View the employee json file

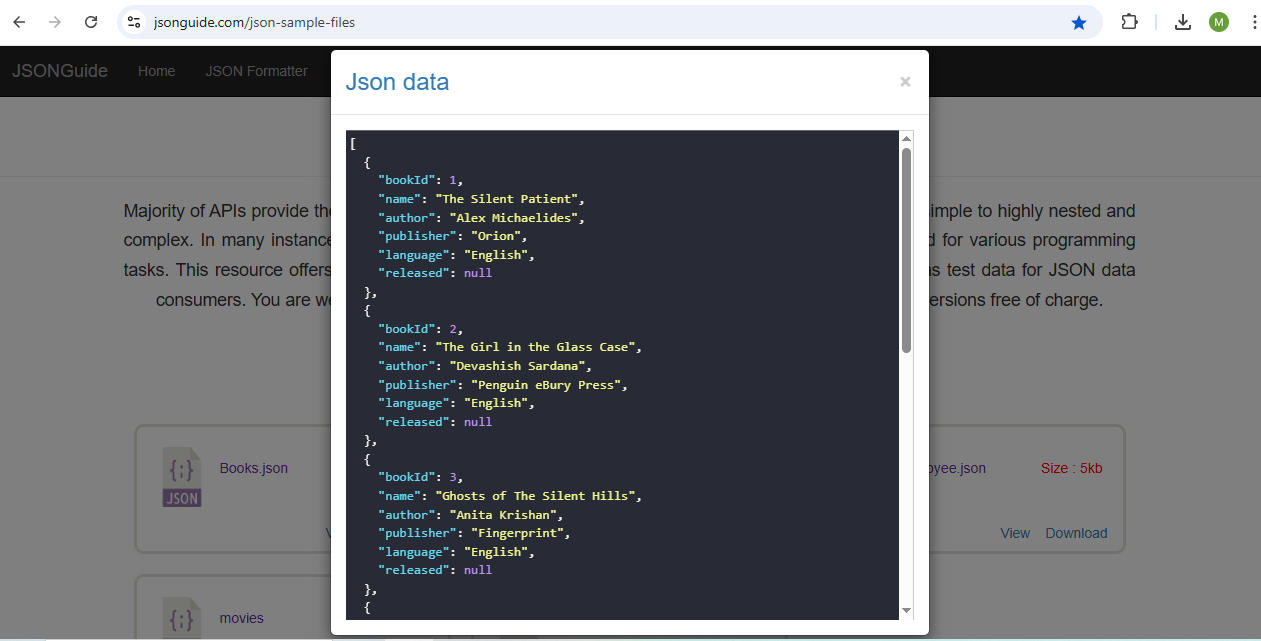click(x=1015, y=533)
